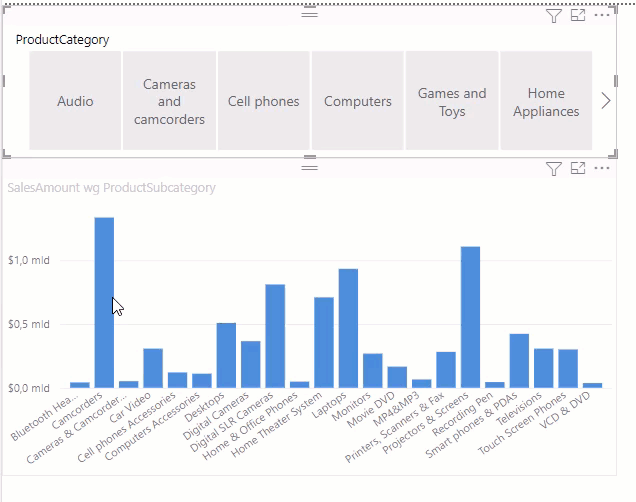Select the Home Appliances tile
This screenshot has width=636, height=502.
coord(546,101)
